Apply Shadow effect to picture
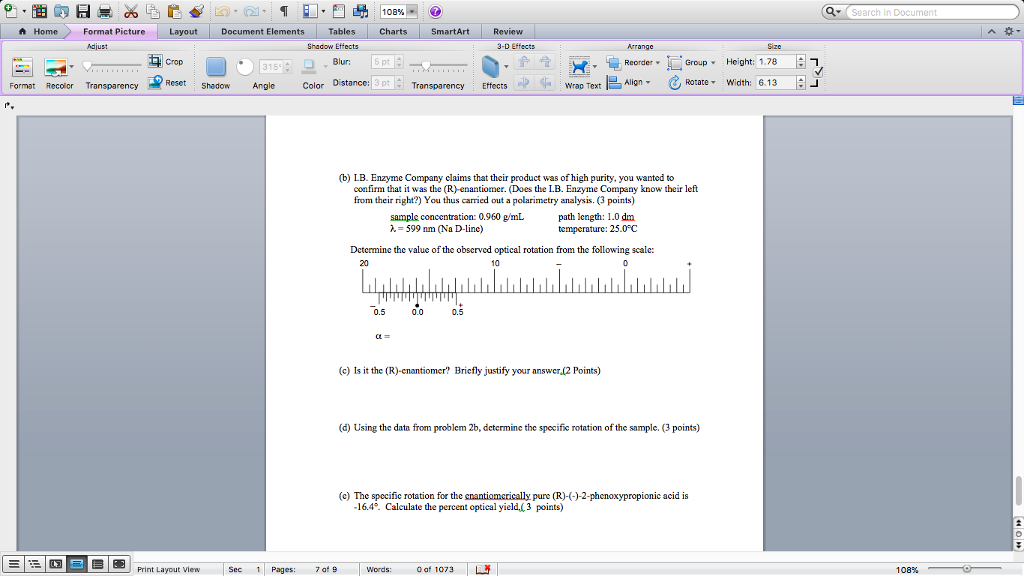 pos(216,68)
